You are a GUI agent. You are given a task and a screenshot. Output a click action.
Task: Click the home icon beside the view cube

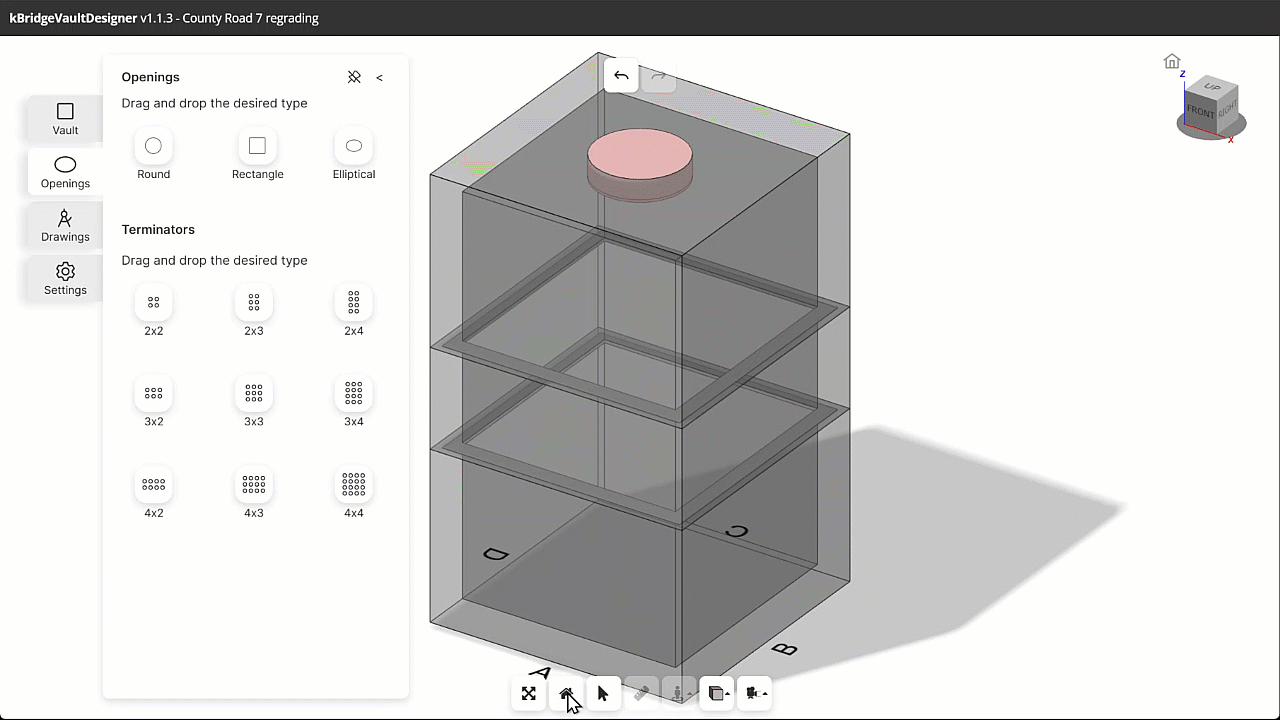click(x=1172, y=62)
